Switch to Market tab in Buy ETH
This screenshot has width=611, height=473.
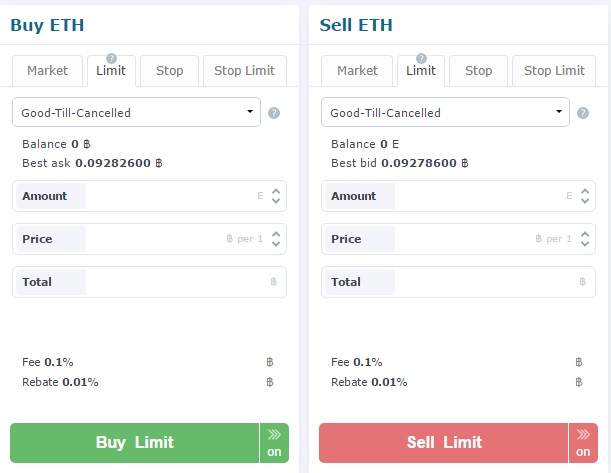click(48, 71)
